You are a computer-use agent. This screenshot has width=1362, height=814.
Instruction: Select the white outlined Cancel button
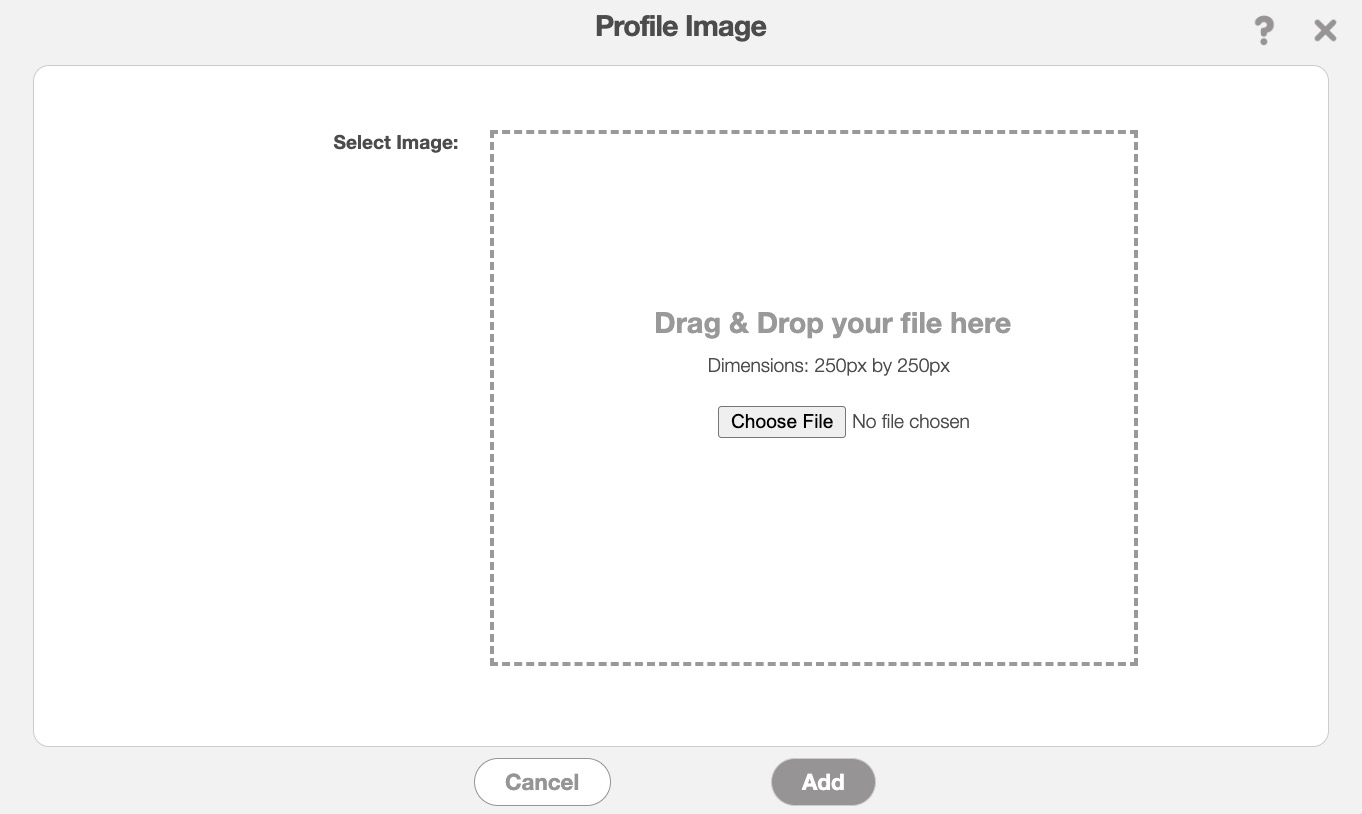point(542,782)
